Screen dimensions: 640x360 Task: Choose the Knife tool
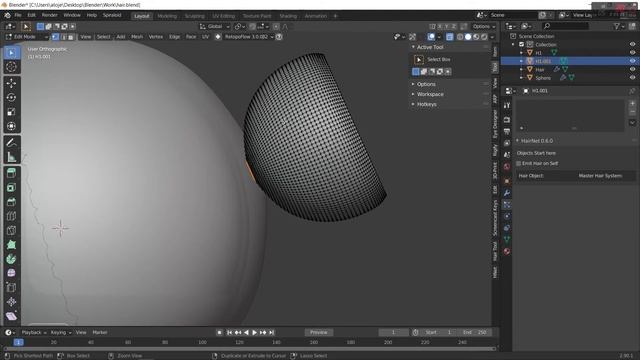click(11, 230)
